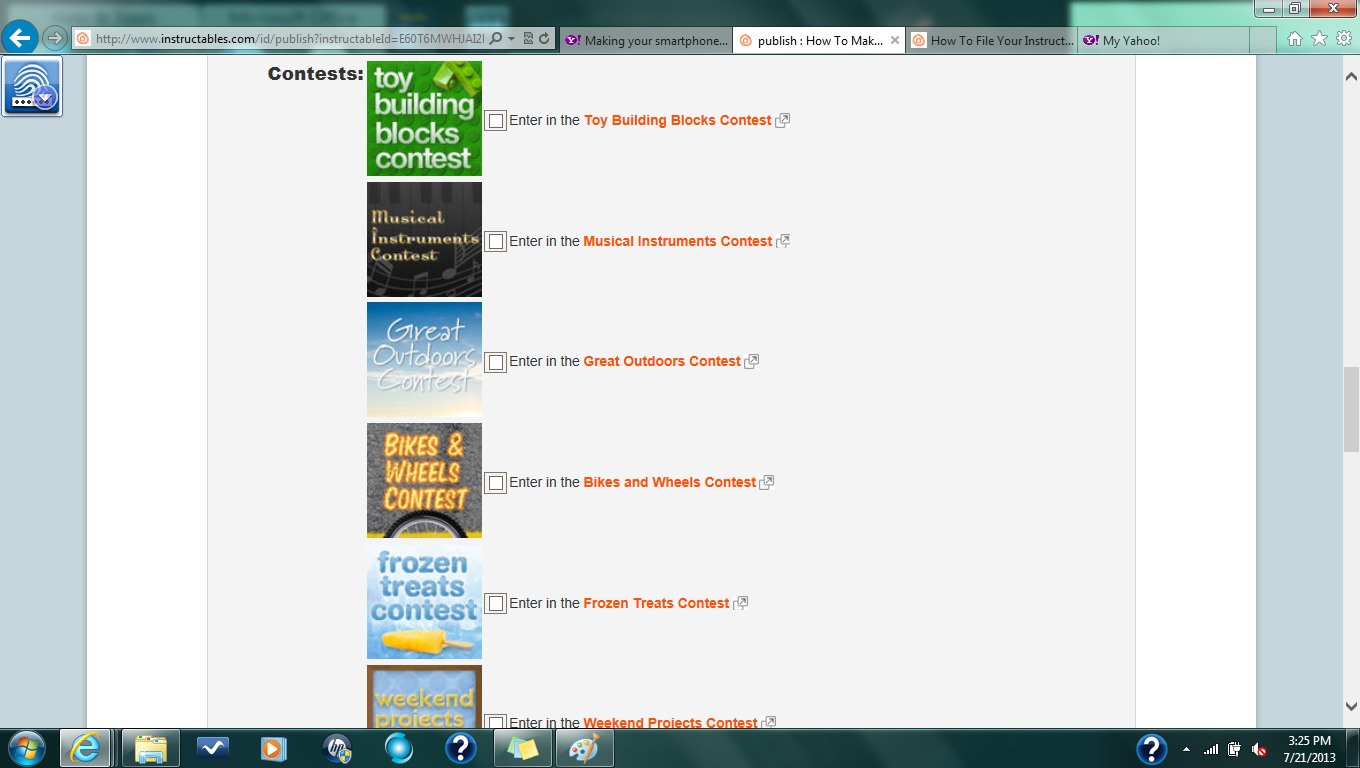This screenshot has width=1360, height=768.
Task: Click the vertical scrollbar down arrow
Action: [1351, 705]
